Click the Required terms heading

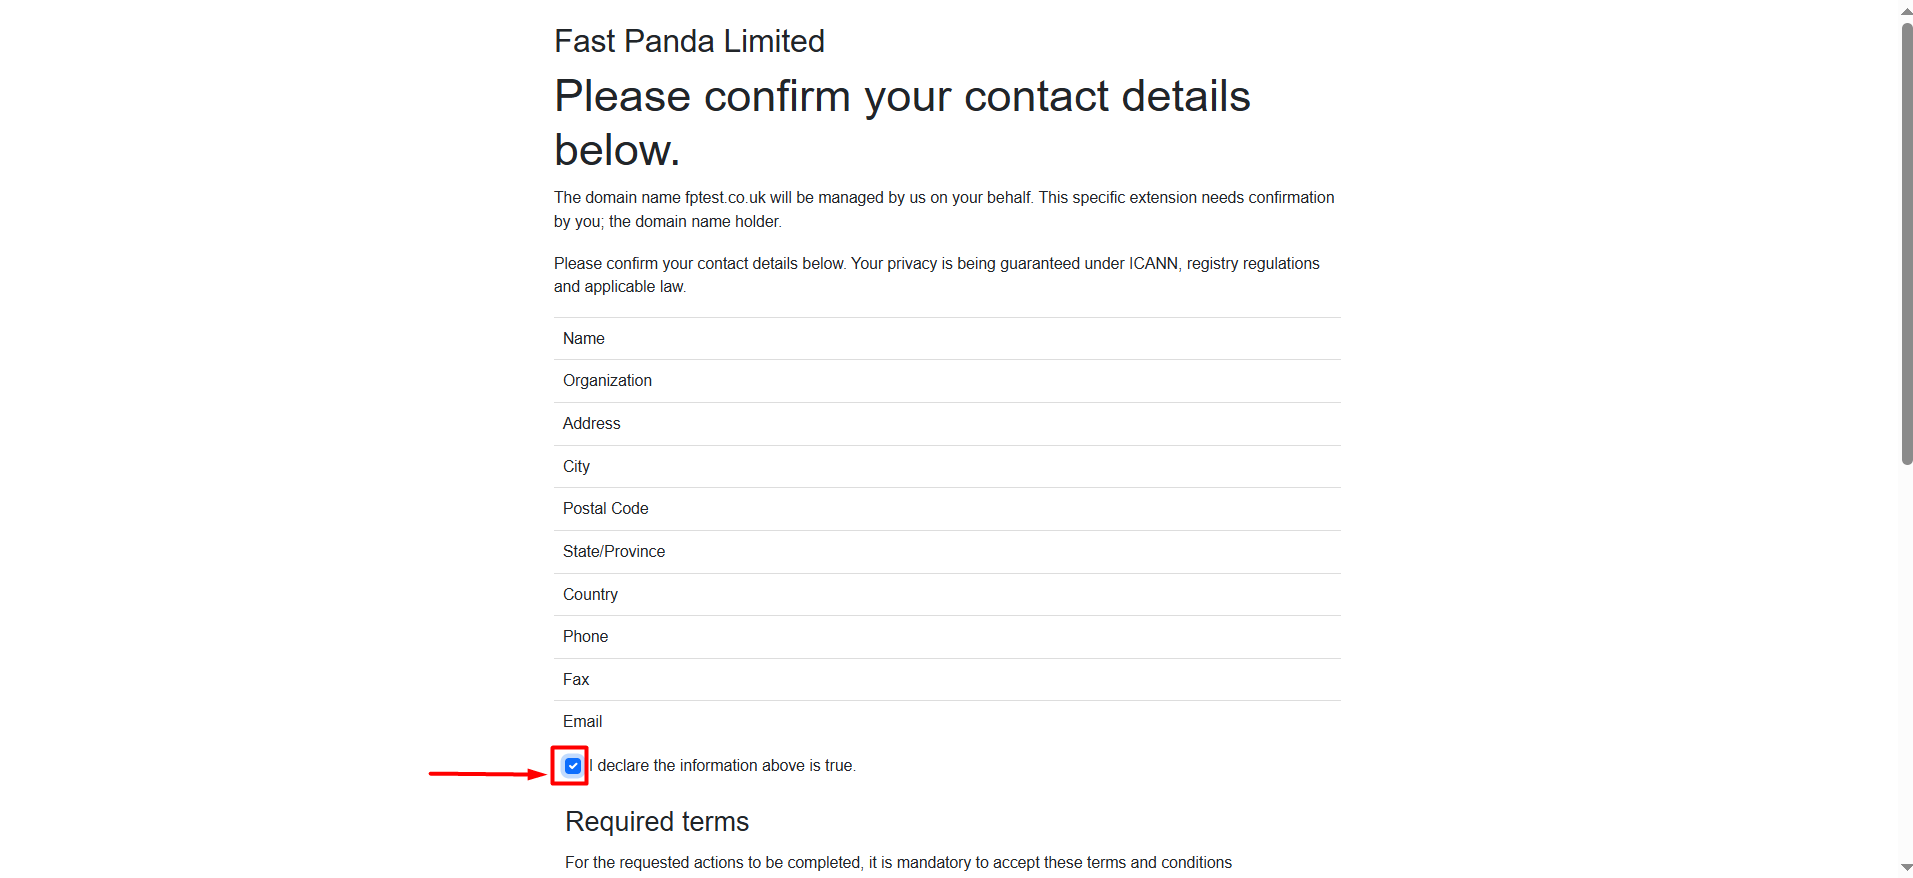[x=656, y=822]
